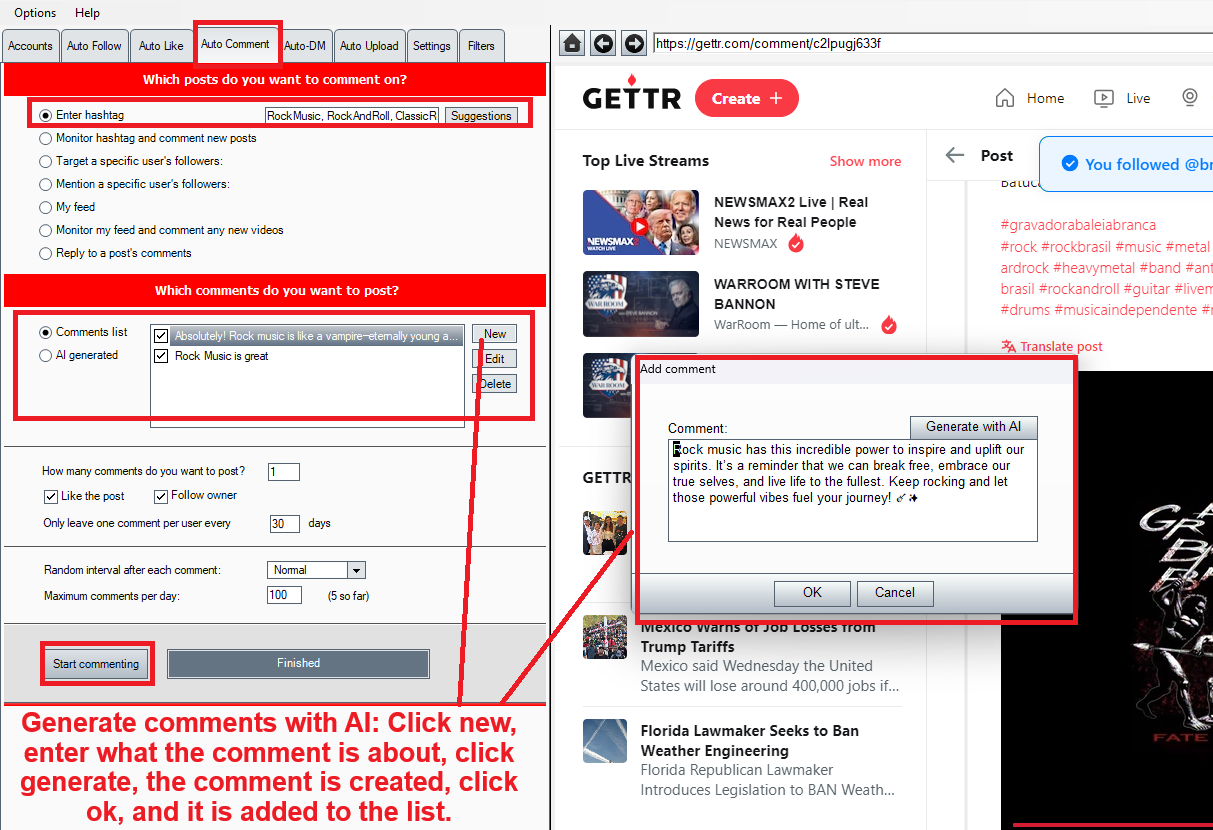Screen dimensions: 1213x830
Task: Open the GETTR Home nav icon
Action: coord(1005,98)
